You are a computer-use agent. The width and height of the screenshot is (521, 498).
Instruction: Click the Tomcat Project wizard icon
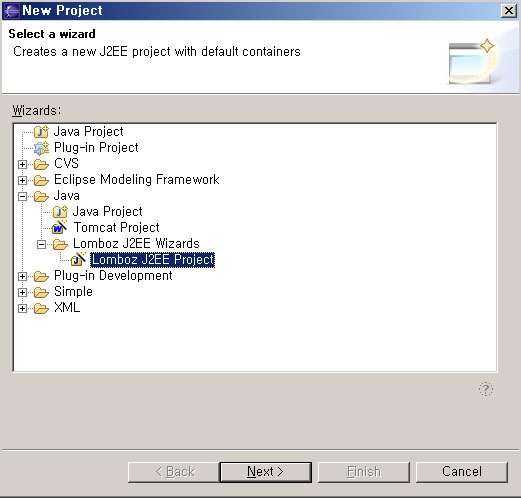pyautogui.click(x=60, y=227)
